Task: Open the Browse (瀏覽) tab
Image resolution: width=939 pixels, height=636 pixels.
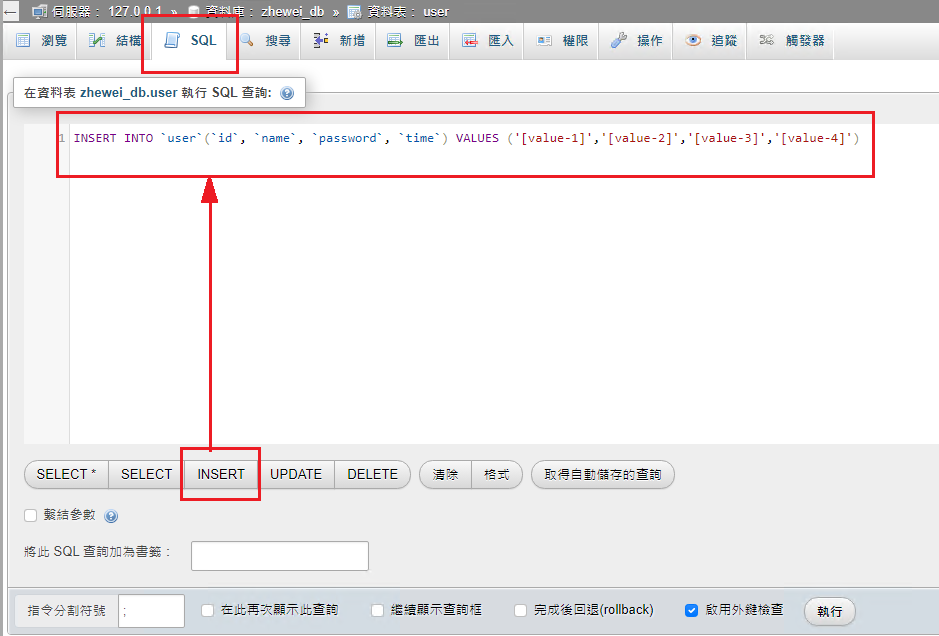Action: click(42, 41)
